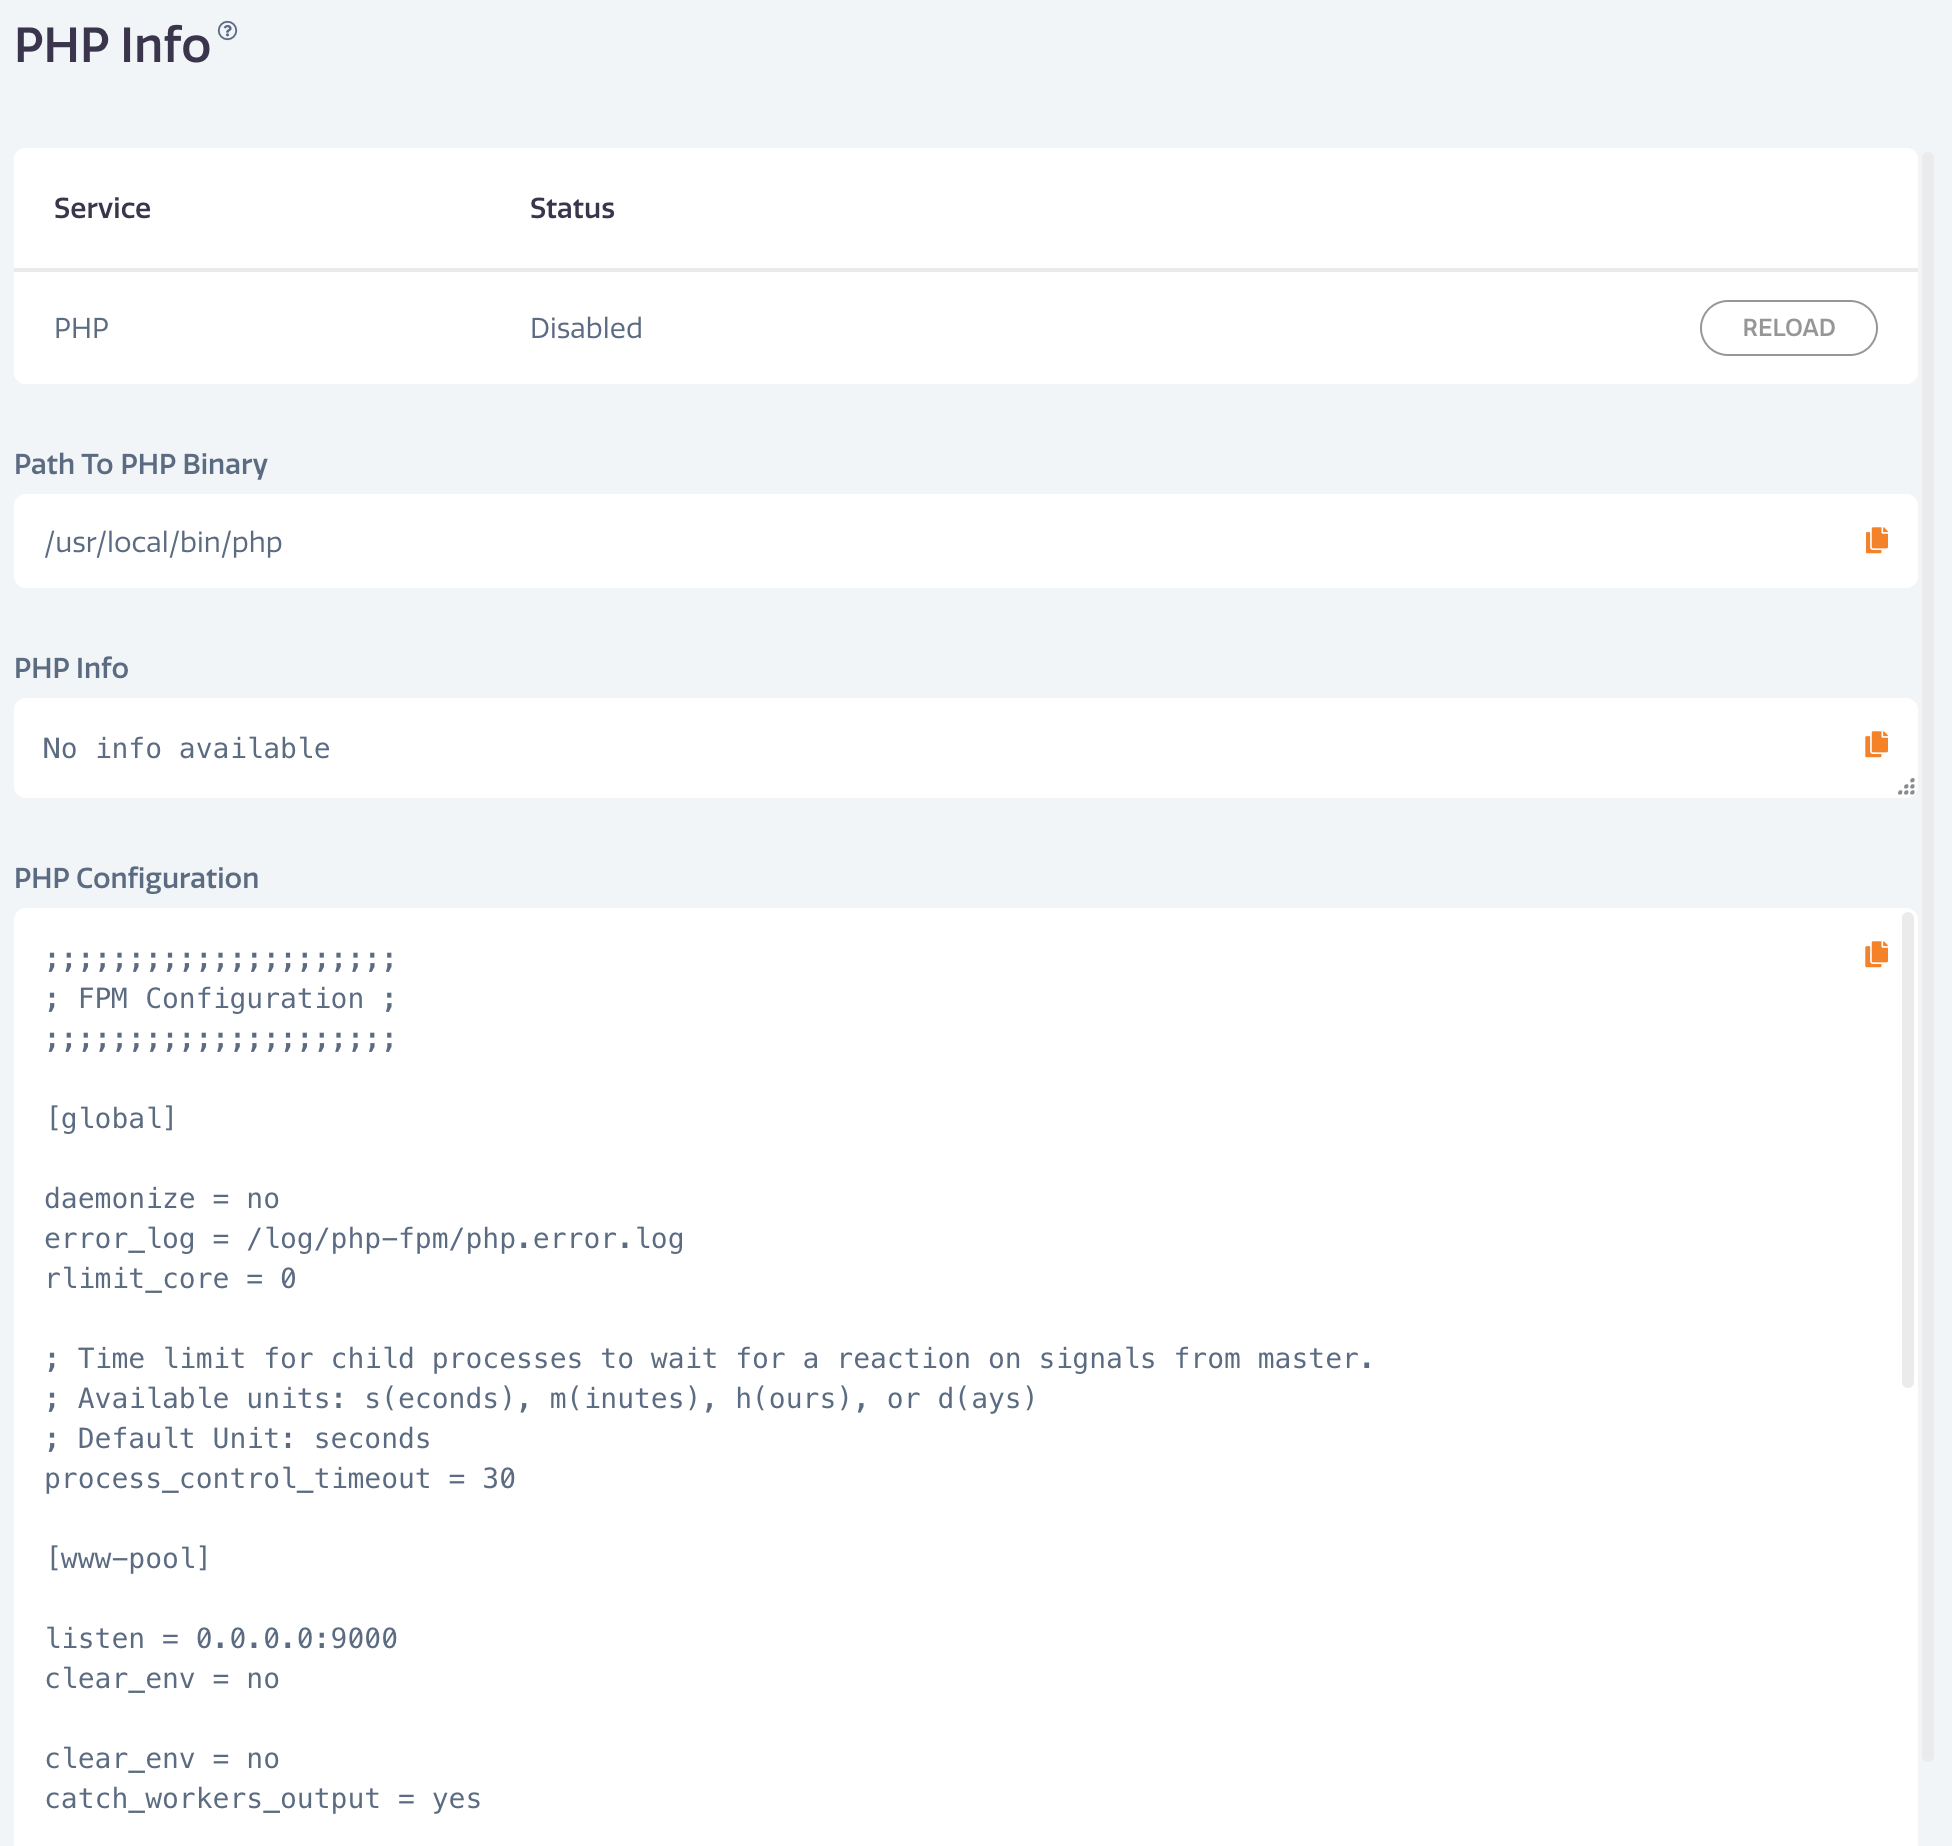Screen dimensions: 1952x1846
Task: Click the '; Default Unit: seconds' comment
Action: pyautogui.click(x=237, y=1438)
